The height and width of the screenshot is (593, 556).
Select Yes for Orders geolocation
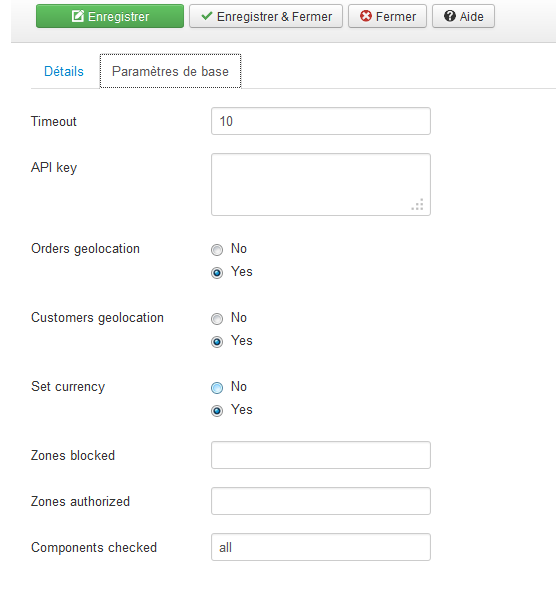tap(217, 273)
